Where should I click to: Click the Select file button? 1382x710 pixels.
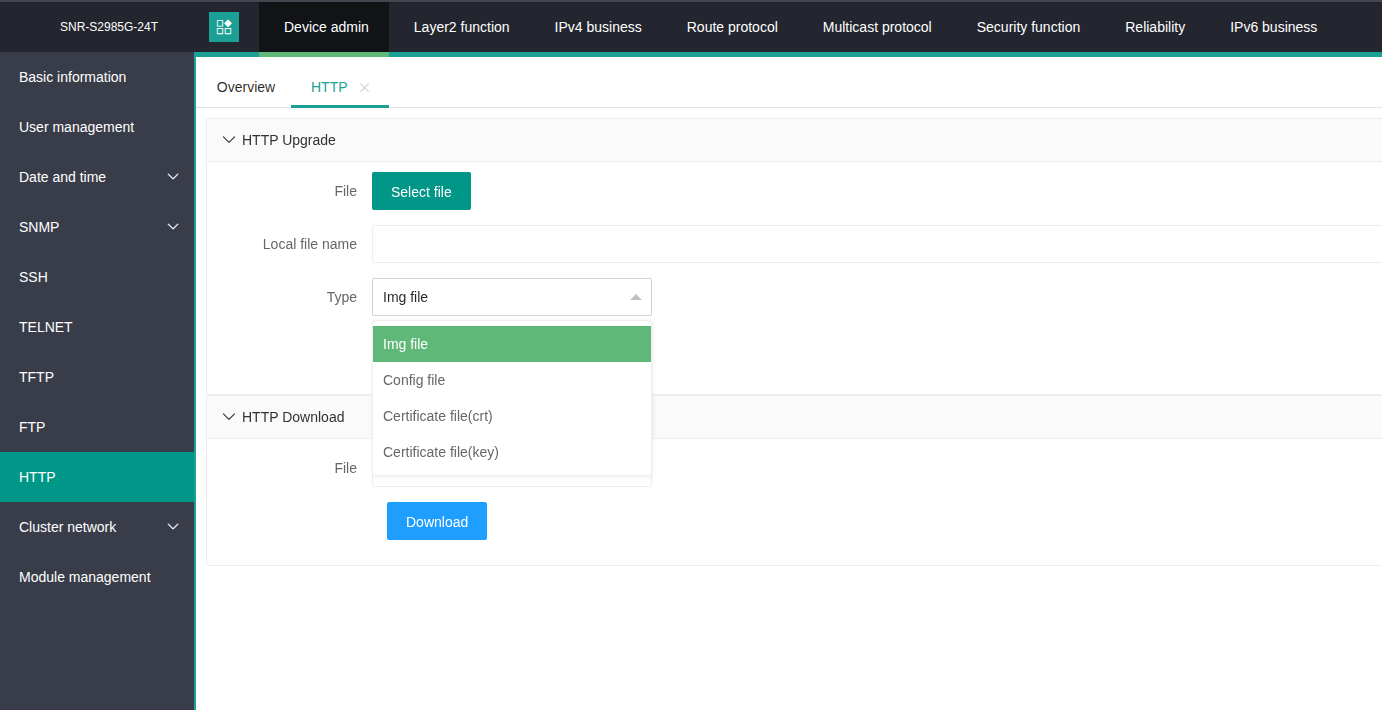tap(421, 191)
